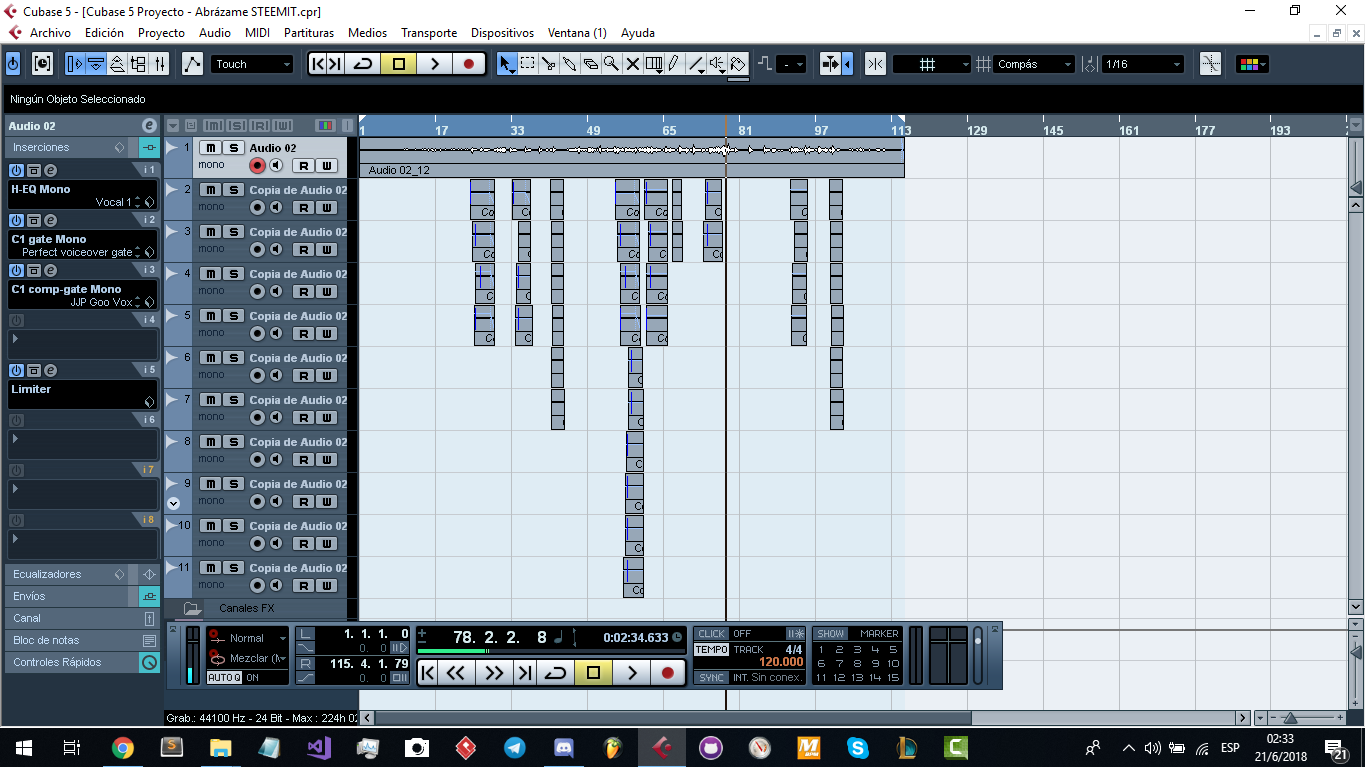Image resolution: width=1365 pixels, height=767 pixels.
Task: Click SHOW markers button
Action: point(830,633)
